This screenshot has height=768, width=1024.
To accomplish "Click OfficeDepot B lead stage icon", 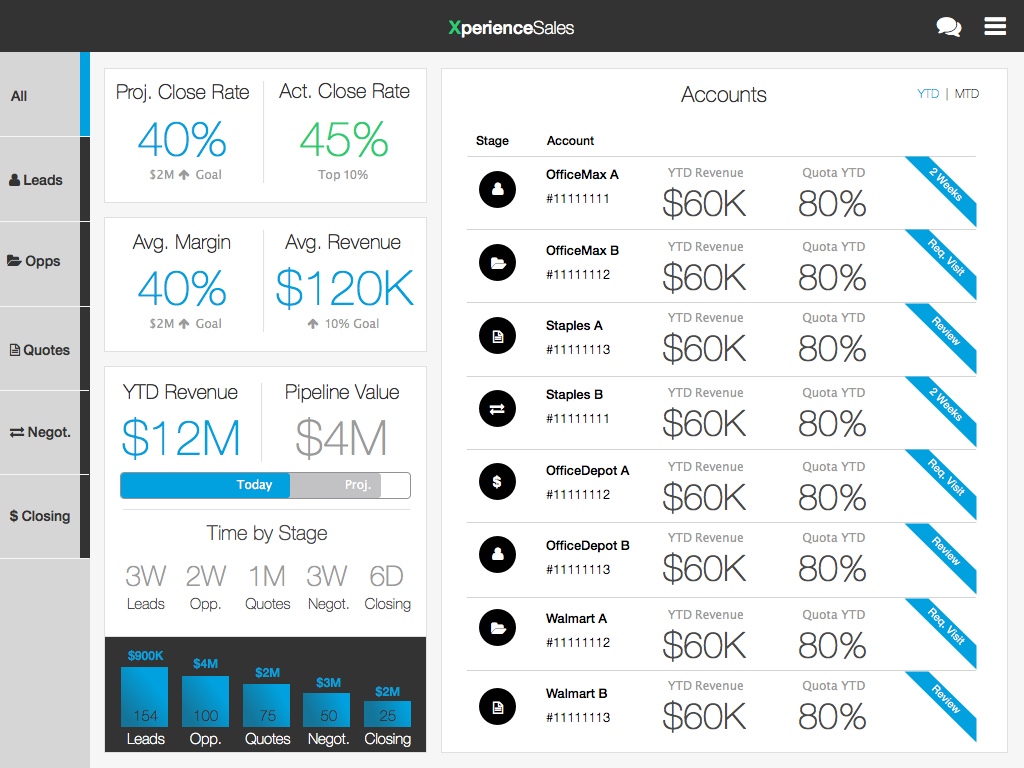I will tap(498, 554).
